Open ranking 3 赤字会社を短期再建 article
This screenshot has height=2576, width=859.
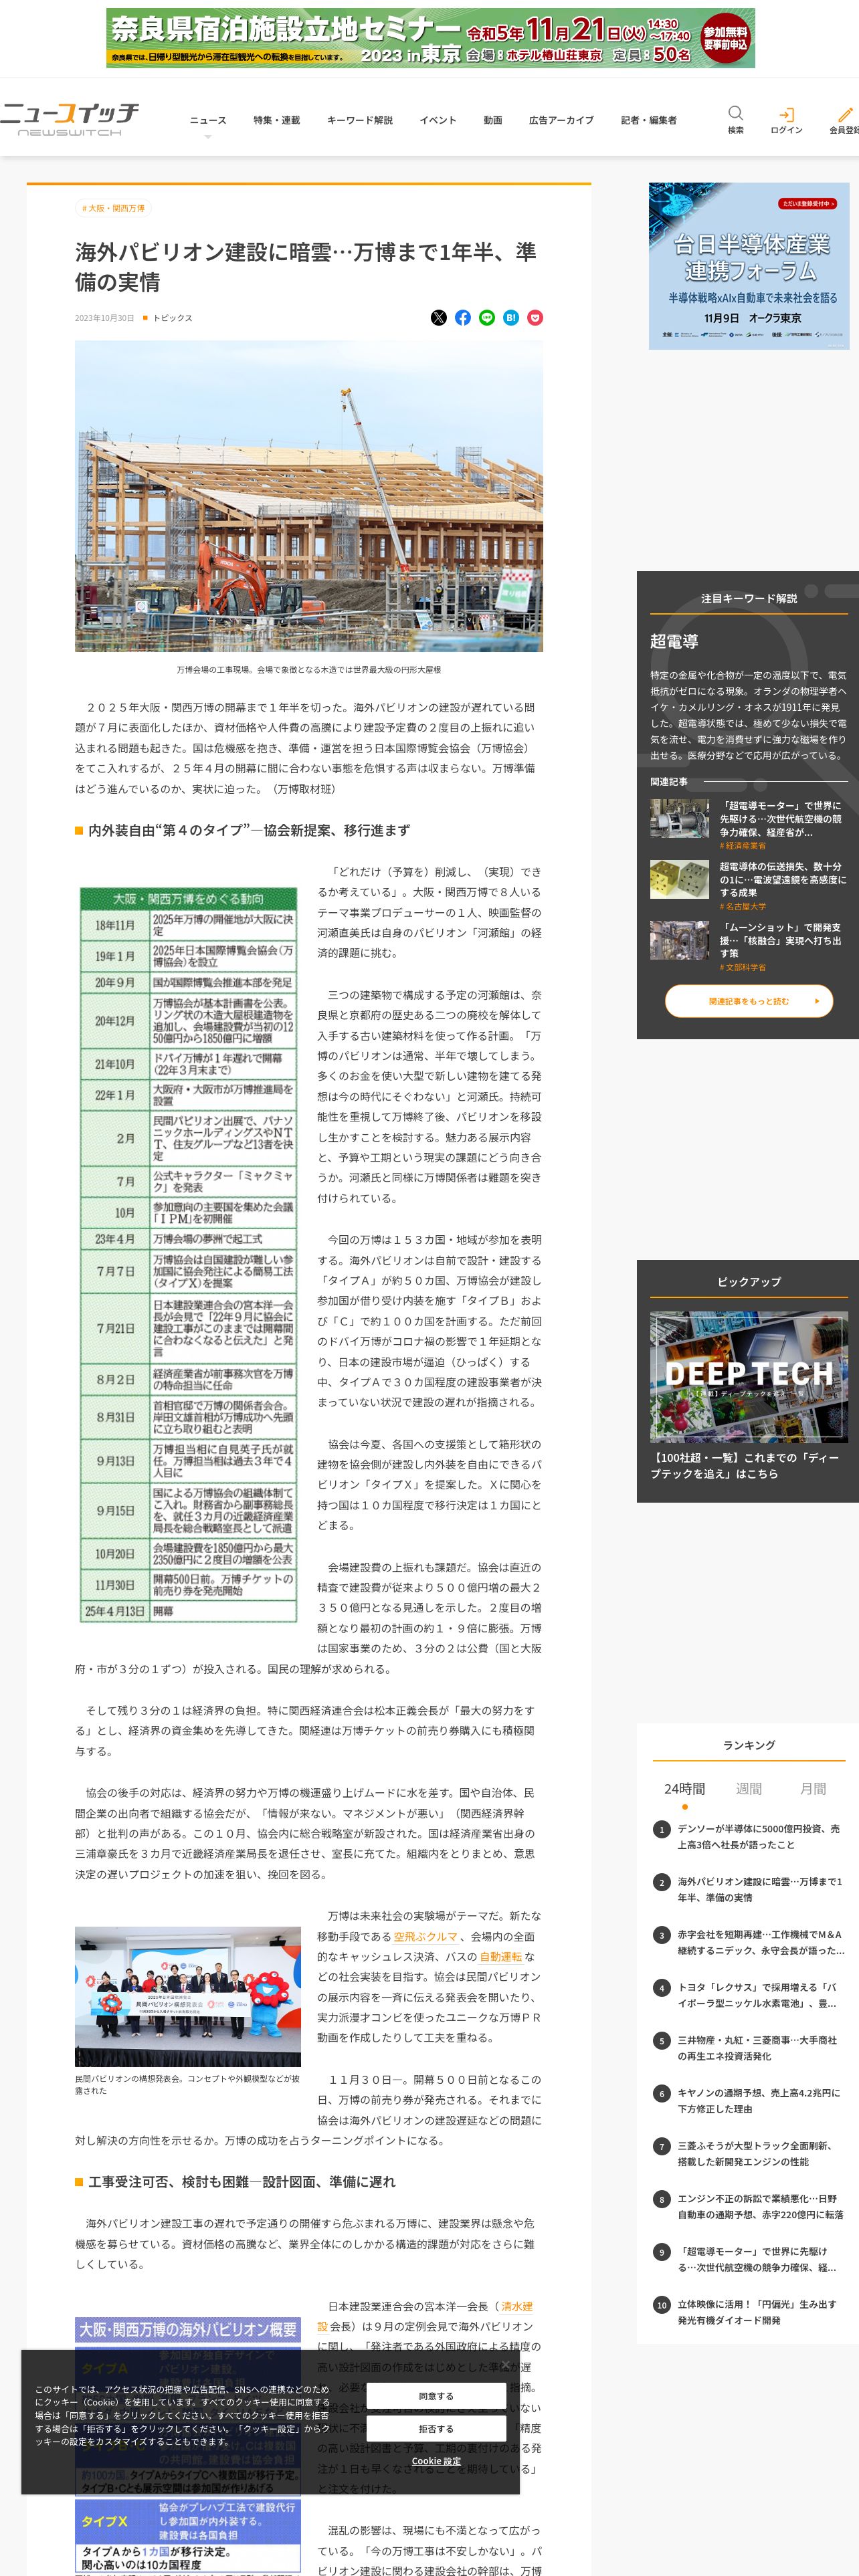tap(760, 1942)
